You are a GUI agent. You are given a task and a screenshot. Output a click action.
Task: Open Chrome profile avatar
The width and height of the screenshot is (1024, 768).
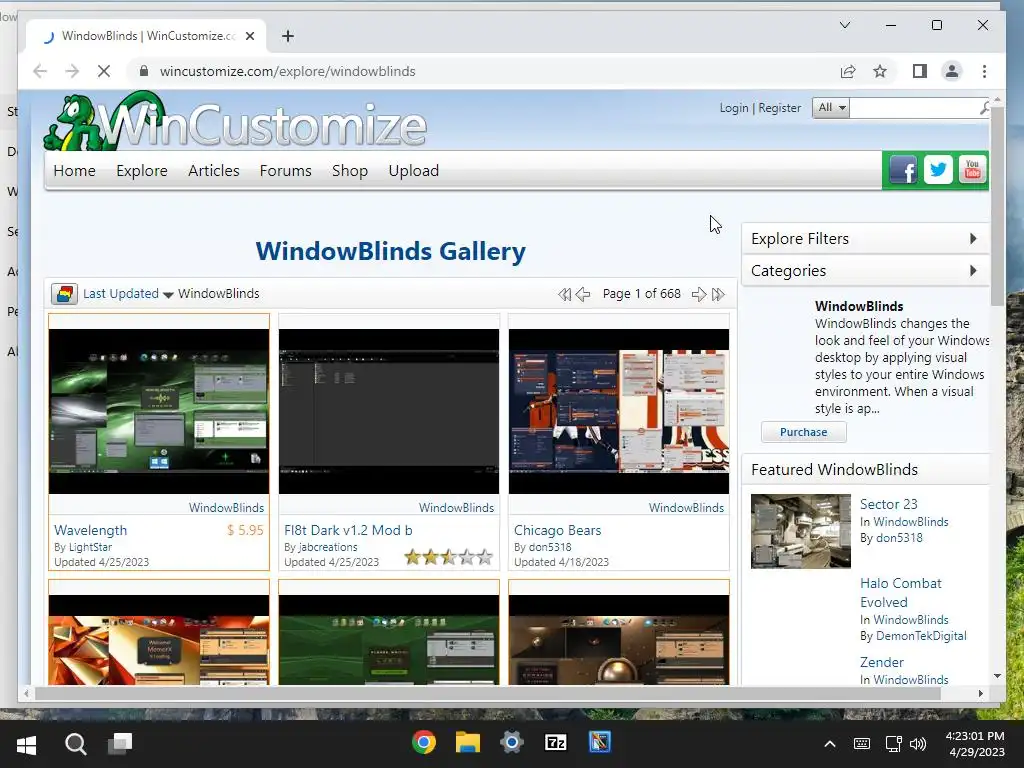coord(952,71)
